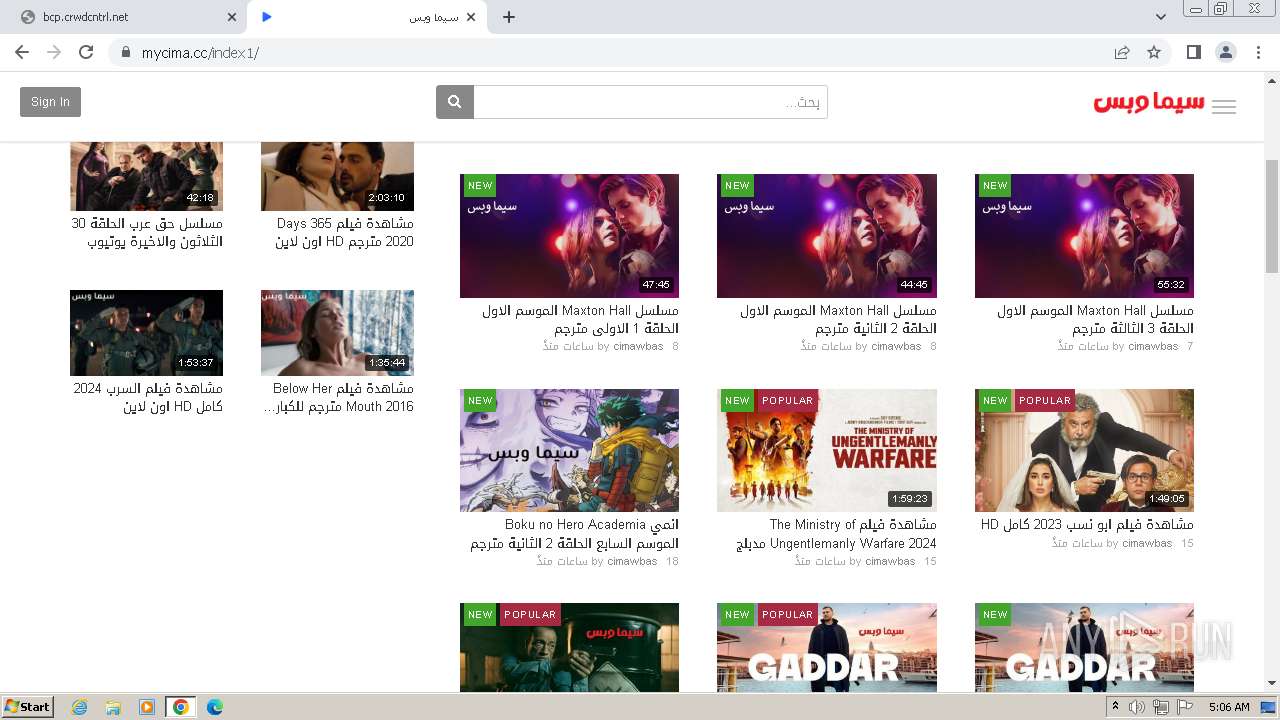The height and width of the screenshot is (720, 1280).
Task: Launch Microsoft Edge from the taskbar
Action: [214, 707]
